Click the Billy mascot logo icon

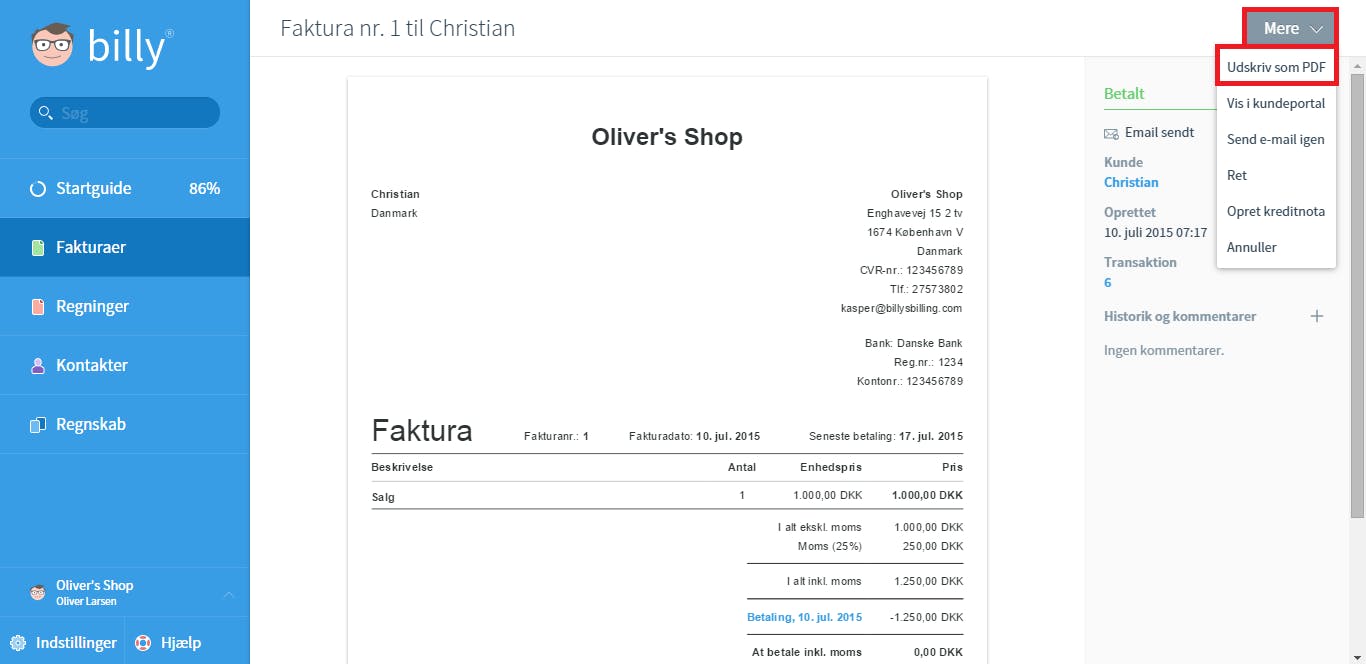pyautogui.click(x=53, y=46)
